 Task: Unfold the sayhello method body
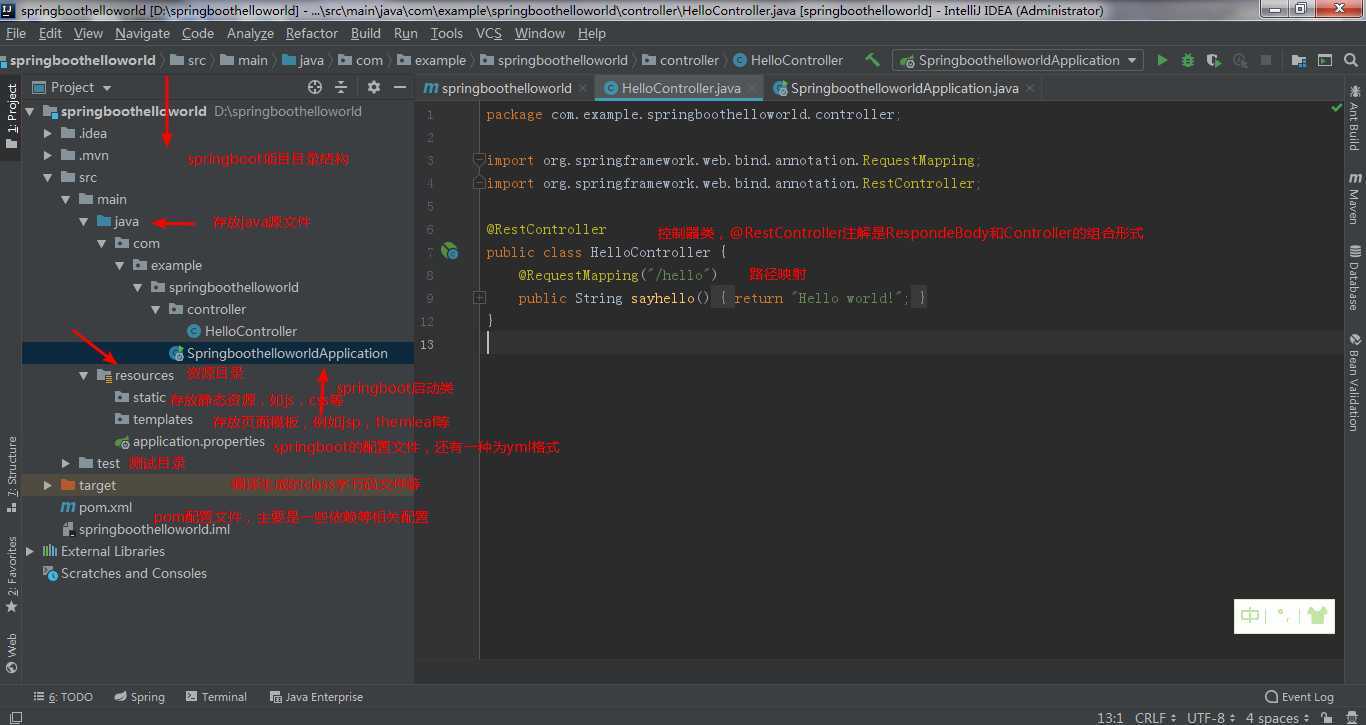(480, 298)
